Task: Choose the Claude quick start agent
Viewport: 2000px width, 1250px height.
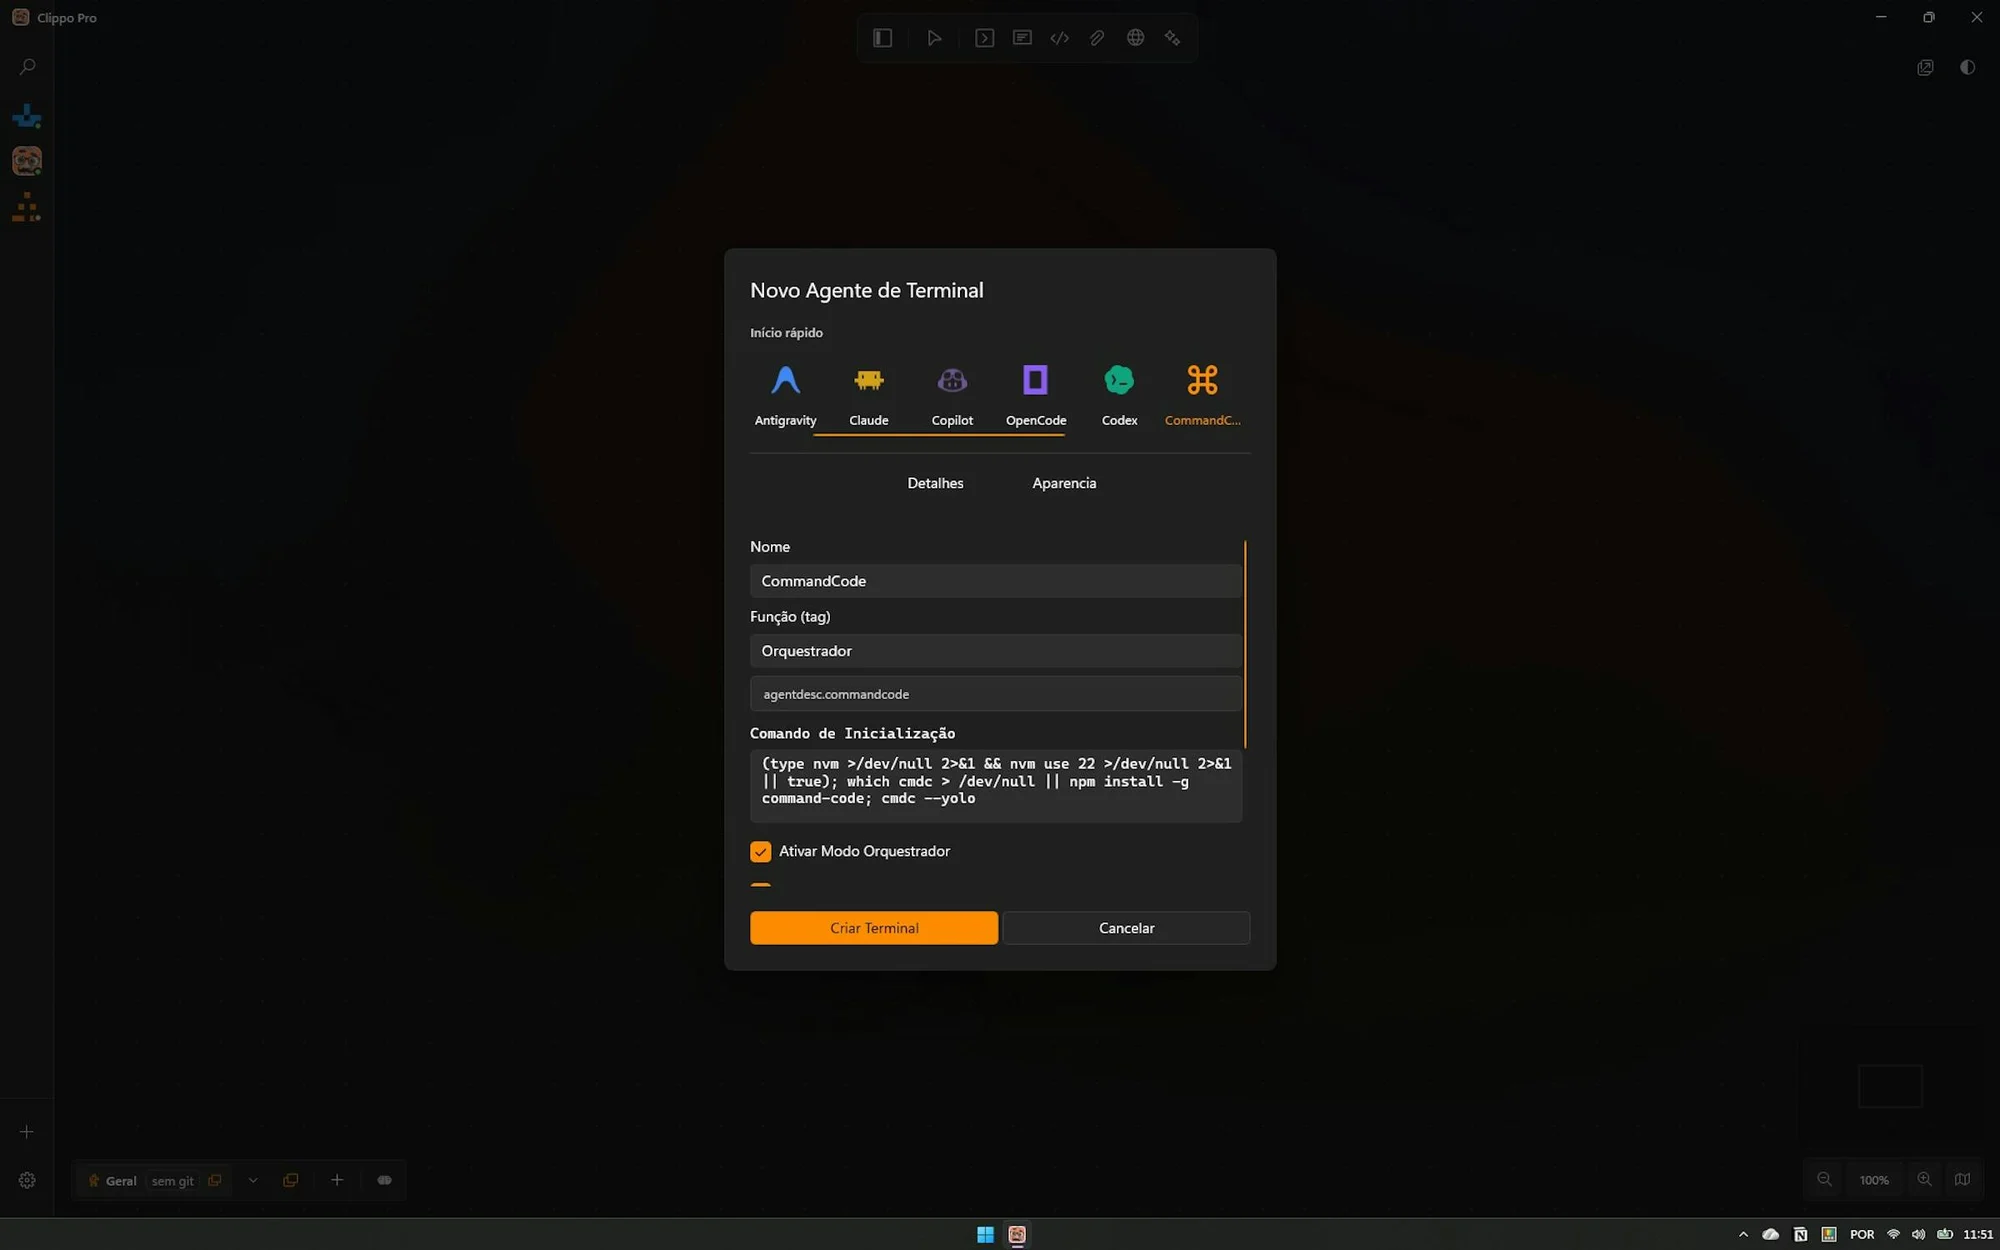Action: pos(868,395)
